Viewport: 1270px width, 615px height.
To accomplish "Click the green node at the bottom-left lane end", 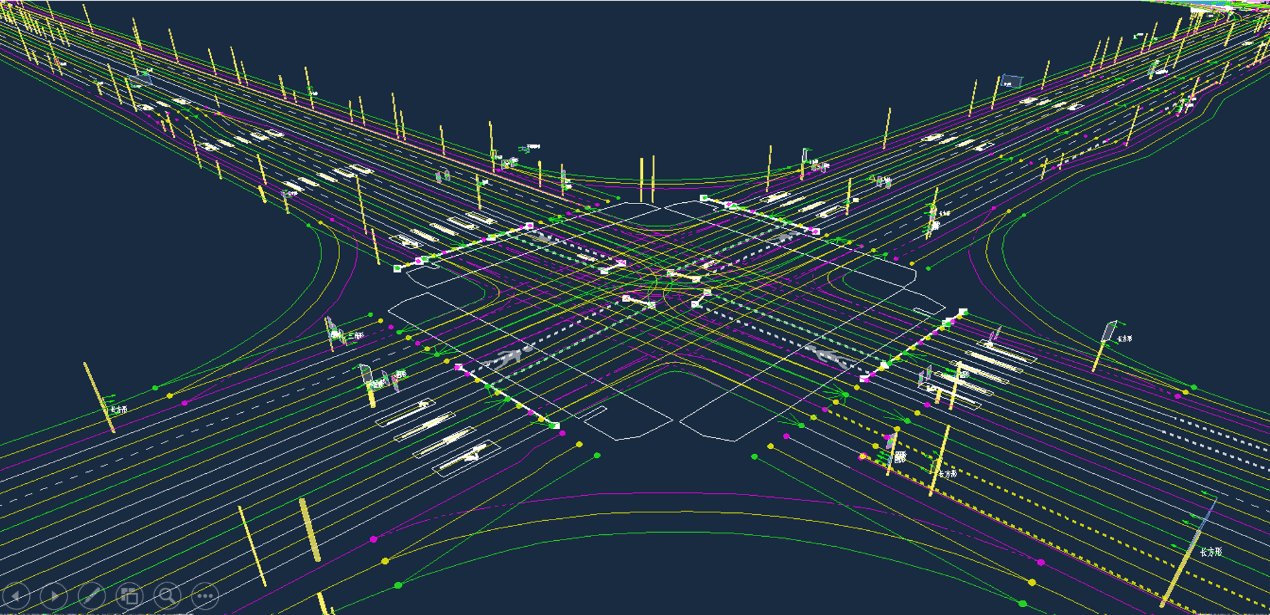I will [398, 585].
